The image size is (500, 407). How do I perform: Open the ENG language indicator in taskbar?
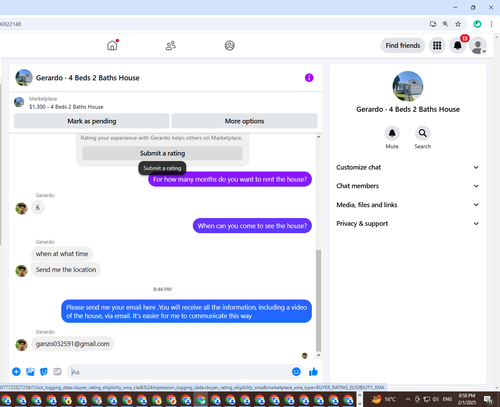[447, 399]
